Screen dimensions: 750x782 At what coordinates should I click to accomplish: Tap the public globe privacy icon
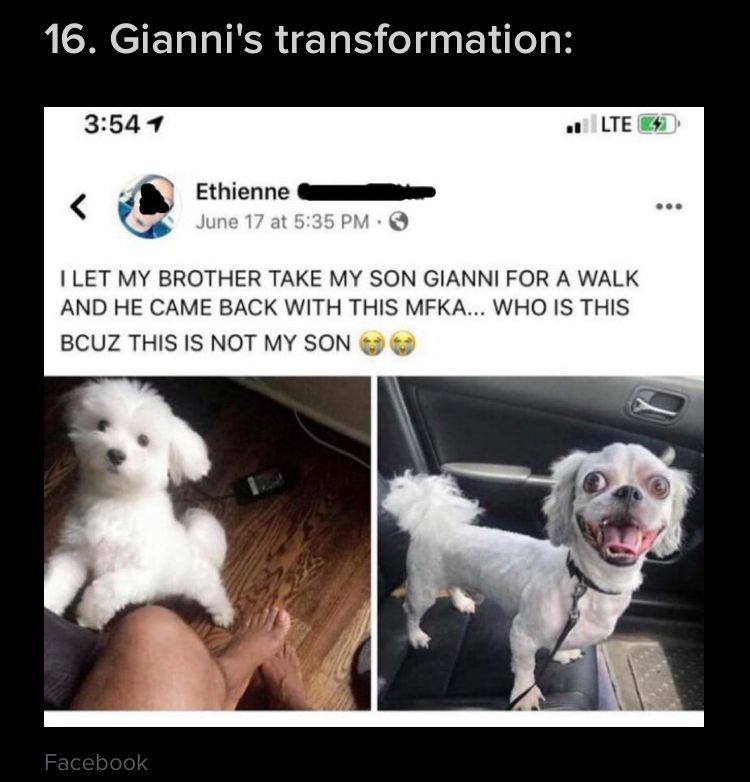pyautogui.click(x=398, y=221)
